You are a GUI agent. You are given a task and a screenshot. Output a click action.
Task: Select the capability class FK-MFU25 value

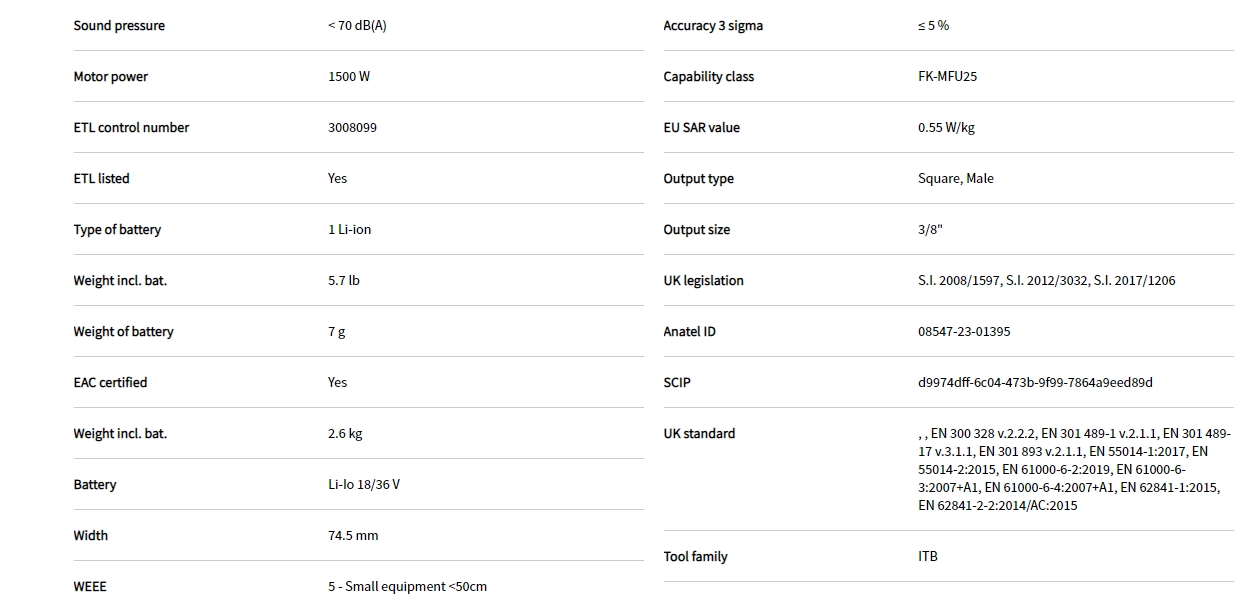point(947,77)
